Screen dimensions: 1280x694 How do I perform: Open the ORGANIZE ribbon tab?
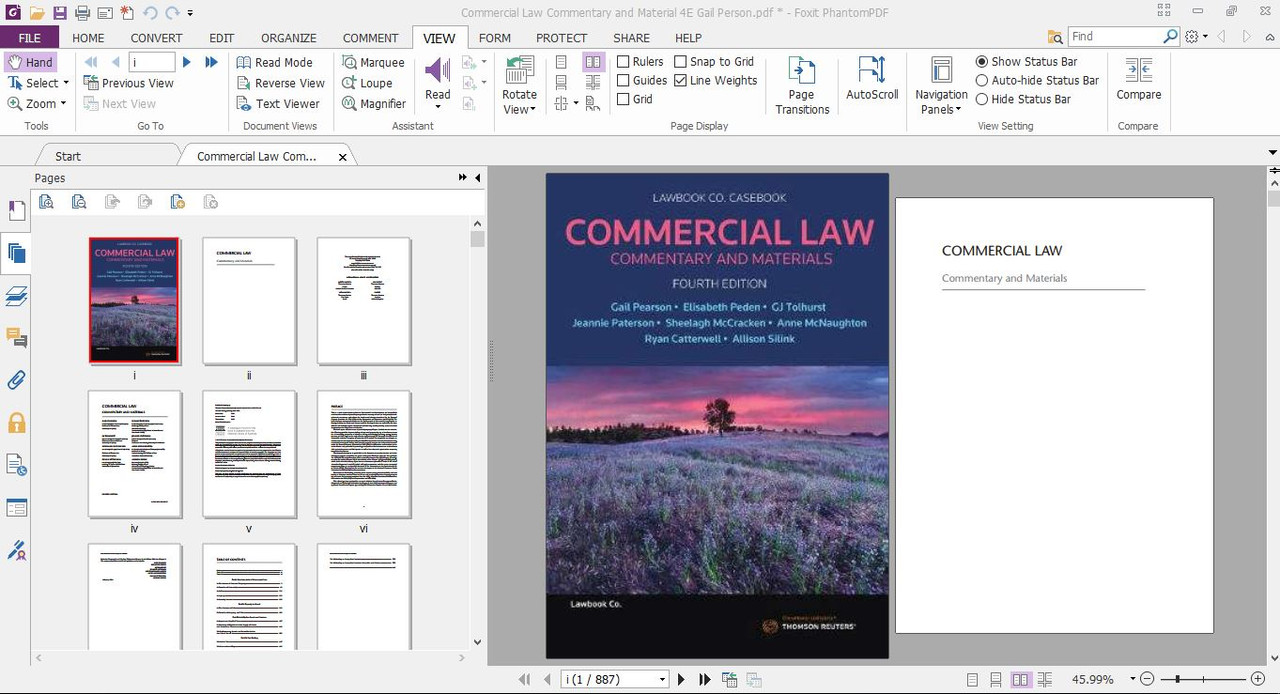tap(288, 38)
